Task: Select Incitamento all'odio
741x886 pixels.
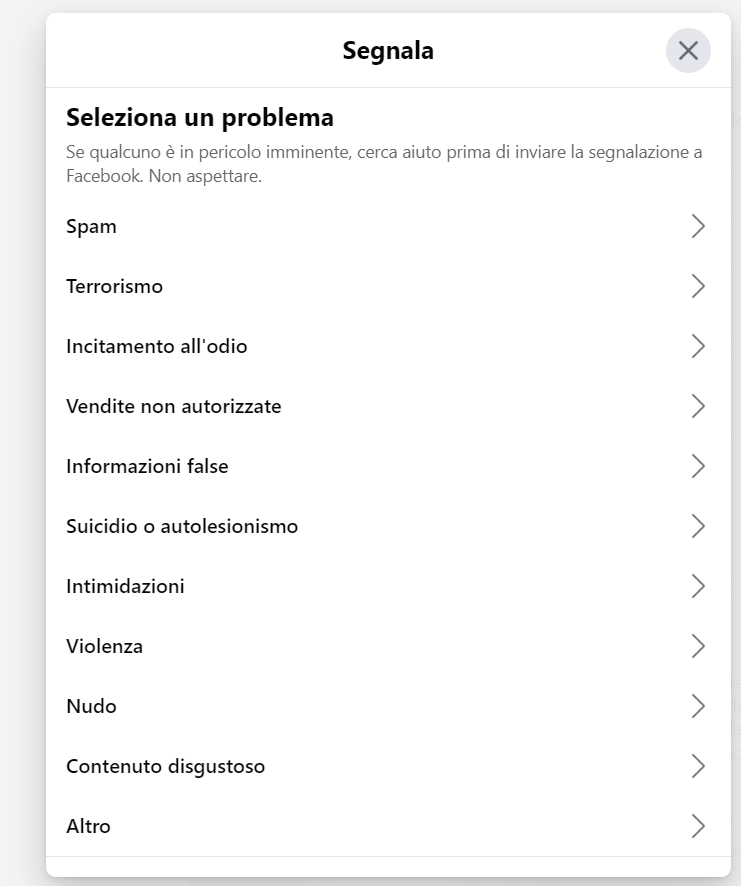Action: [155, 346]
